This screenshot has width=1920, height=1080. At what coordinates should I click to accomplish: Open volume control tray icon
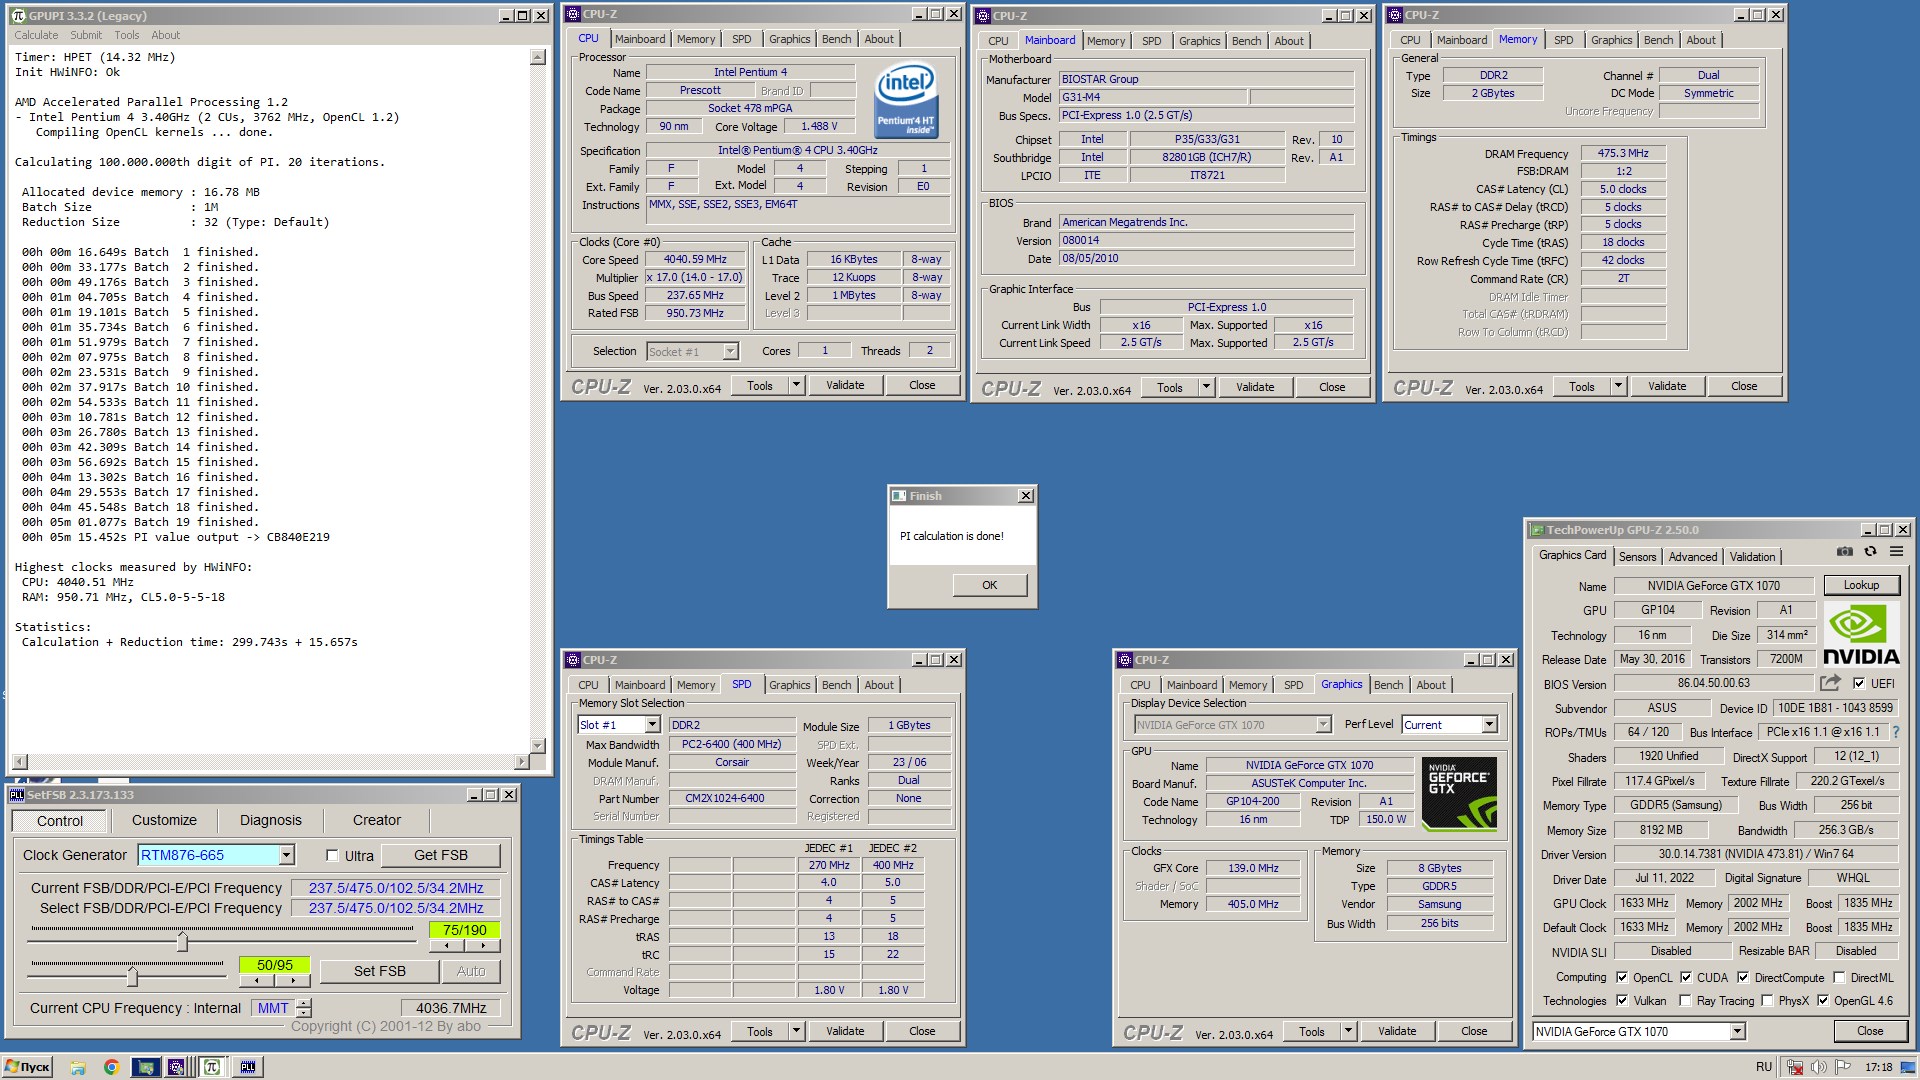1818,1067
